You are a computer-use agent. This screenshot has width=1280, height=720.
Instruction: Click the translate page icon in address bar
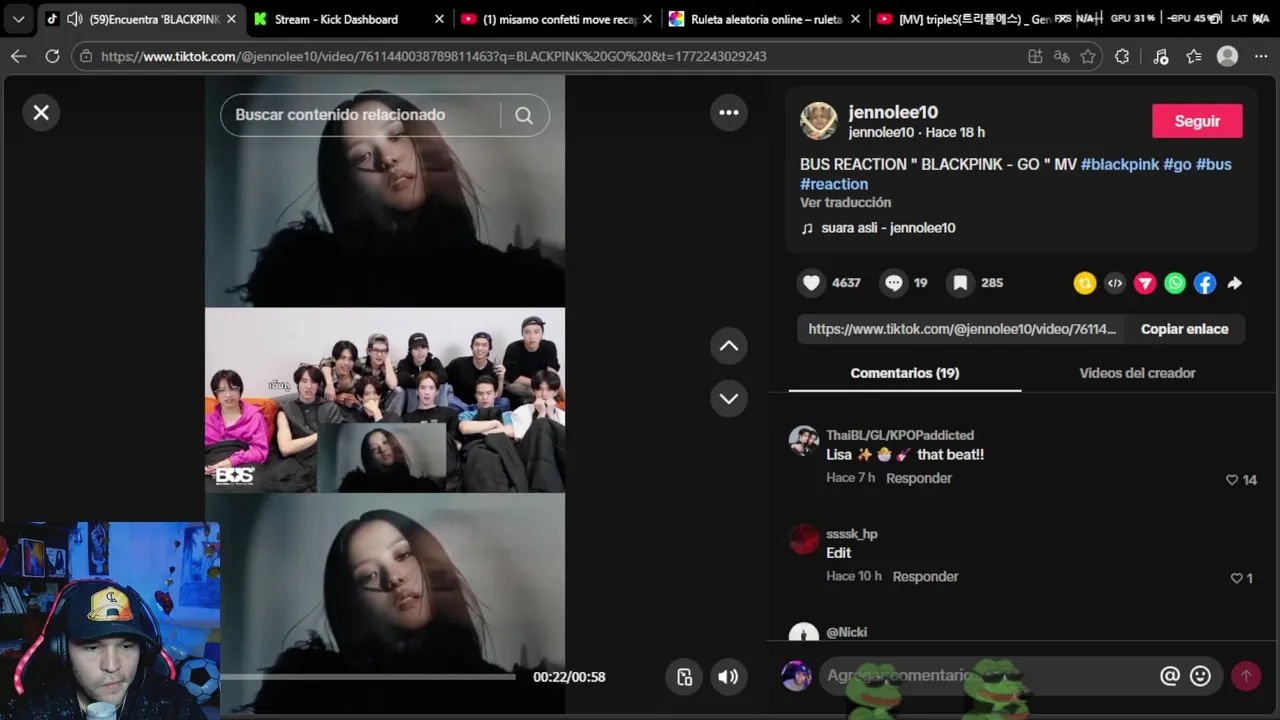pos(1062,57)
